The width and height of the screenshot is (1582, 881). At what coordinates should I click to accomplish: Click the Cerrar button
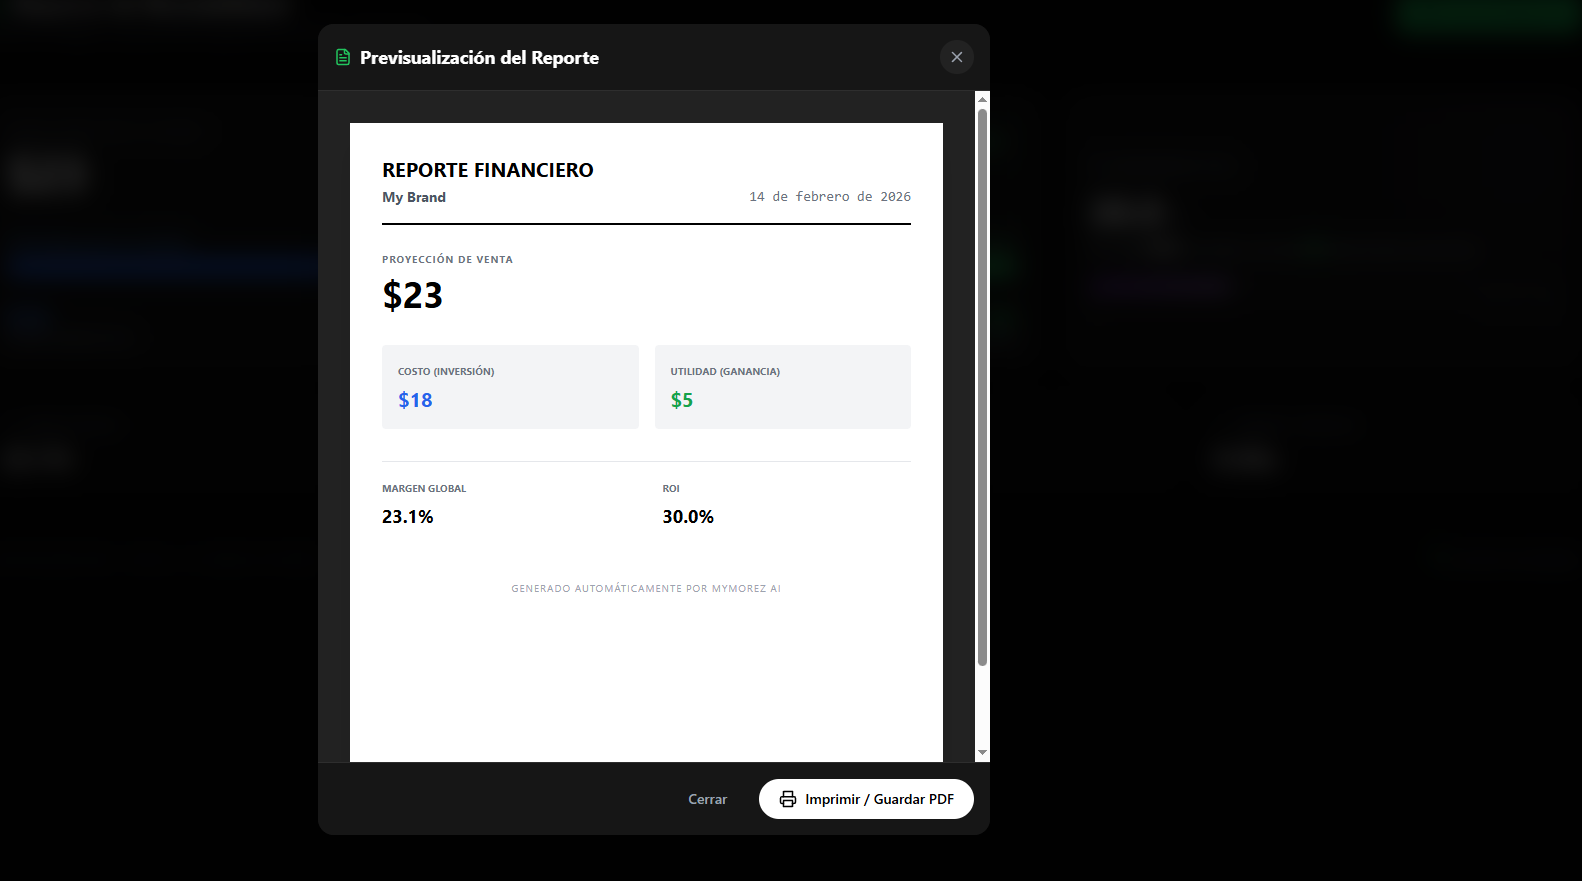pos(707,799)
